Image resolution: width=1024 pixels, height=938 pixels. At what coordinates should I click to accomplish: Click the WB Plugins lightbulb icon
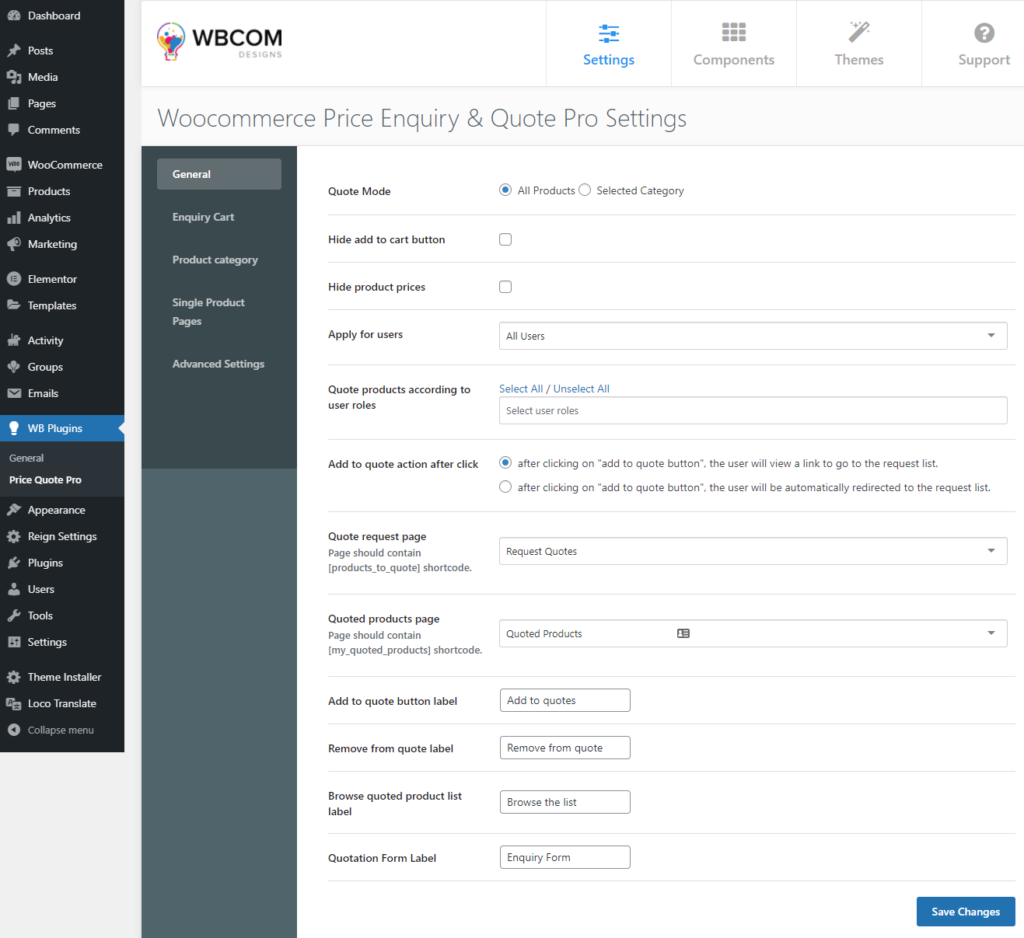point(14,429)
